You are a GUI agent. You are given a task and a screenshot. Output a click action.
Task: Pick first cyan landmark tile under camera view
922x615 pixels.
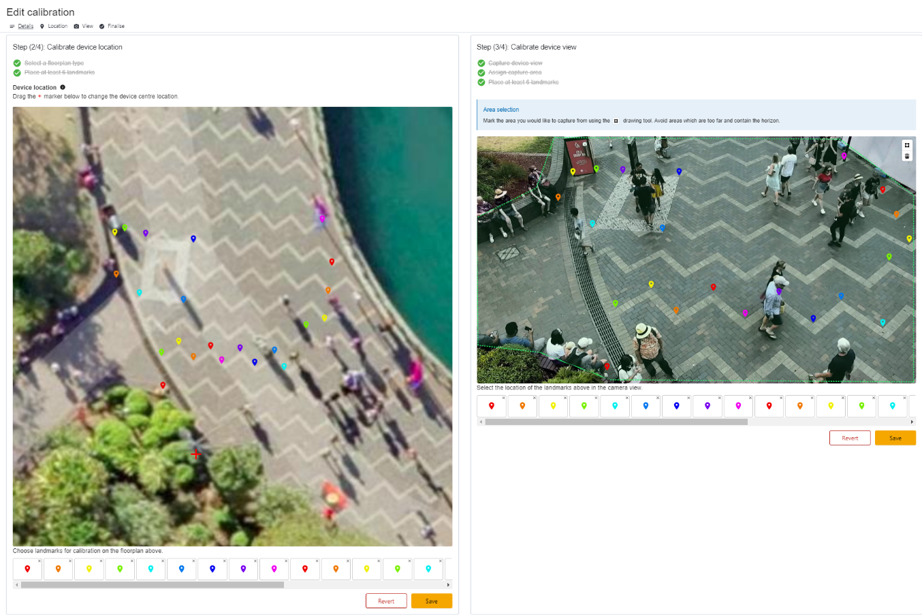pyautogui.click(x=614, y=406)
